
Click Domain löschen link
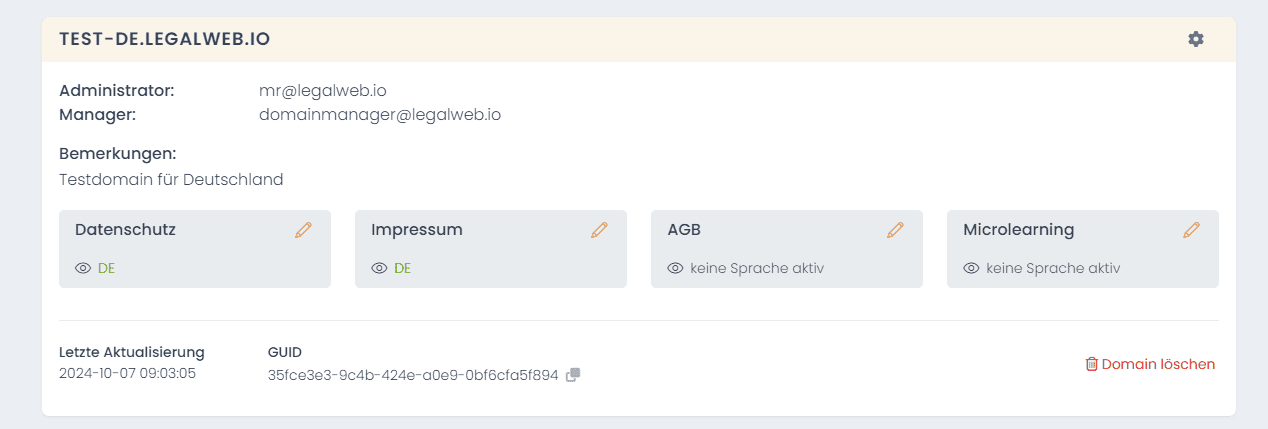click(1158, 364)
